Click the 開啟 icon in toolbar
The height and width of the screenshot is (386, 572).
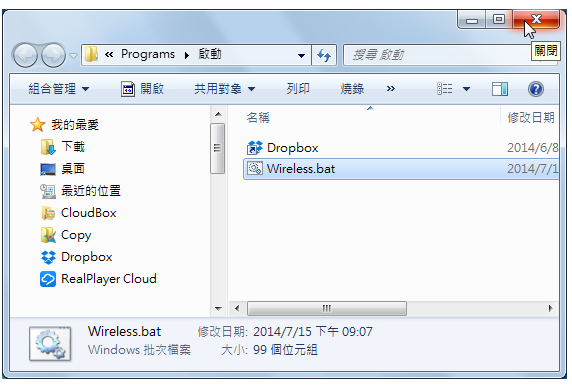coord(128,89)
